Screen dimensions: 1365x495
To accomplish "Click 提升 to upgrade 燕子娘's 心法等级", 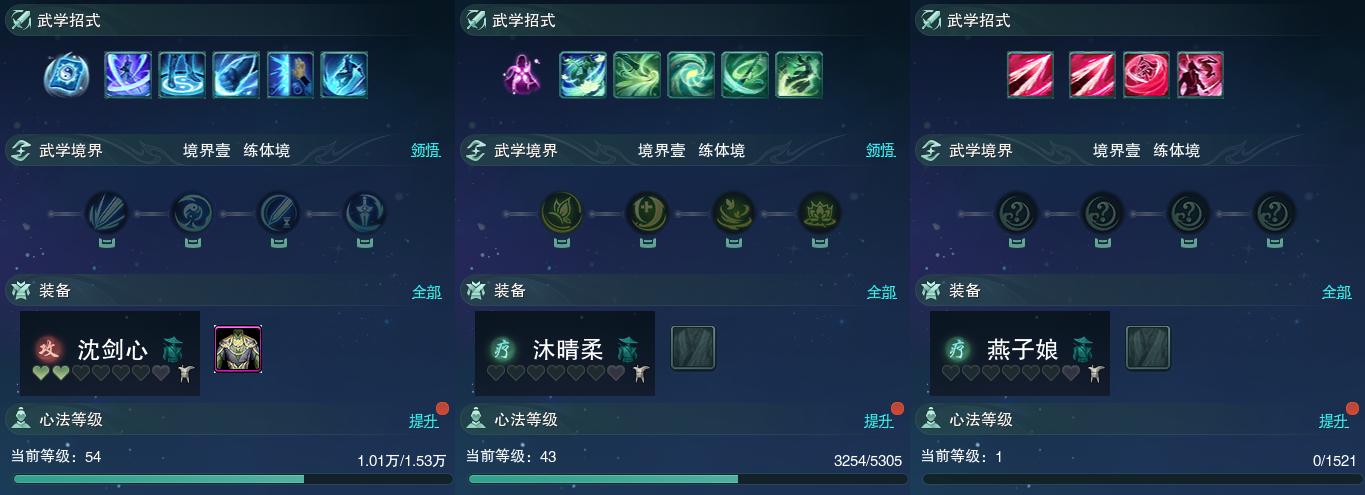I will (1334, 421).
